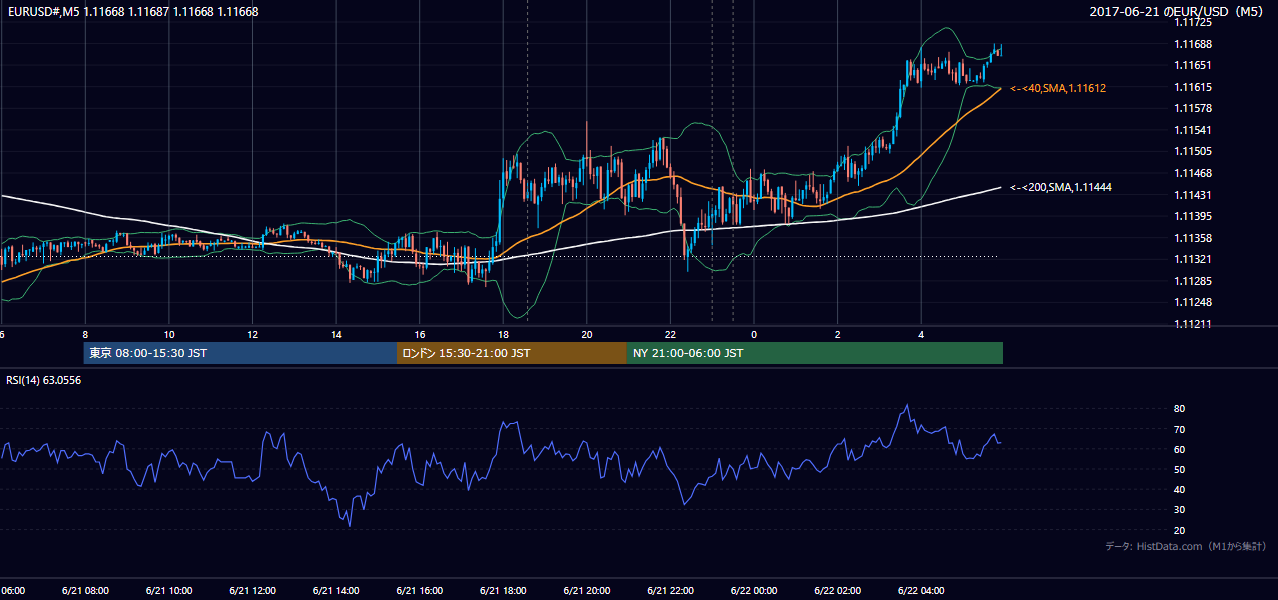Click price axis value 1.11285
This screenshot has height=600, width=1278.
[1193, 281]
